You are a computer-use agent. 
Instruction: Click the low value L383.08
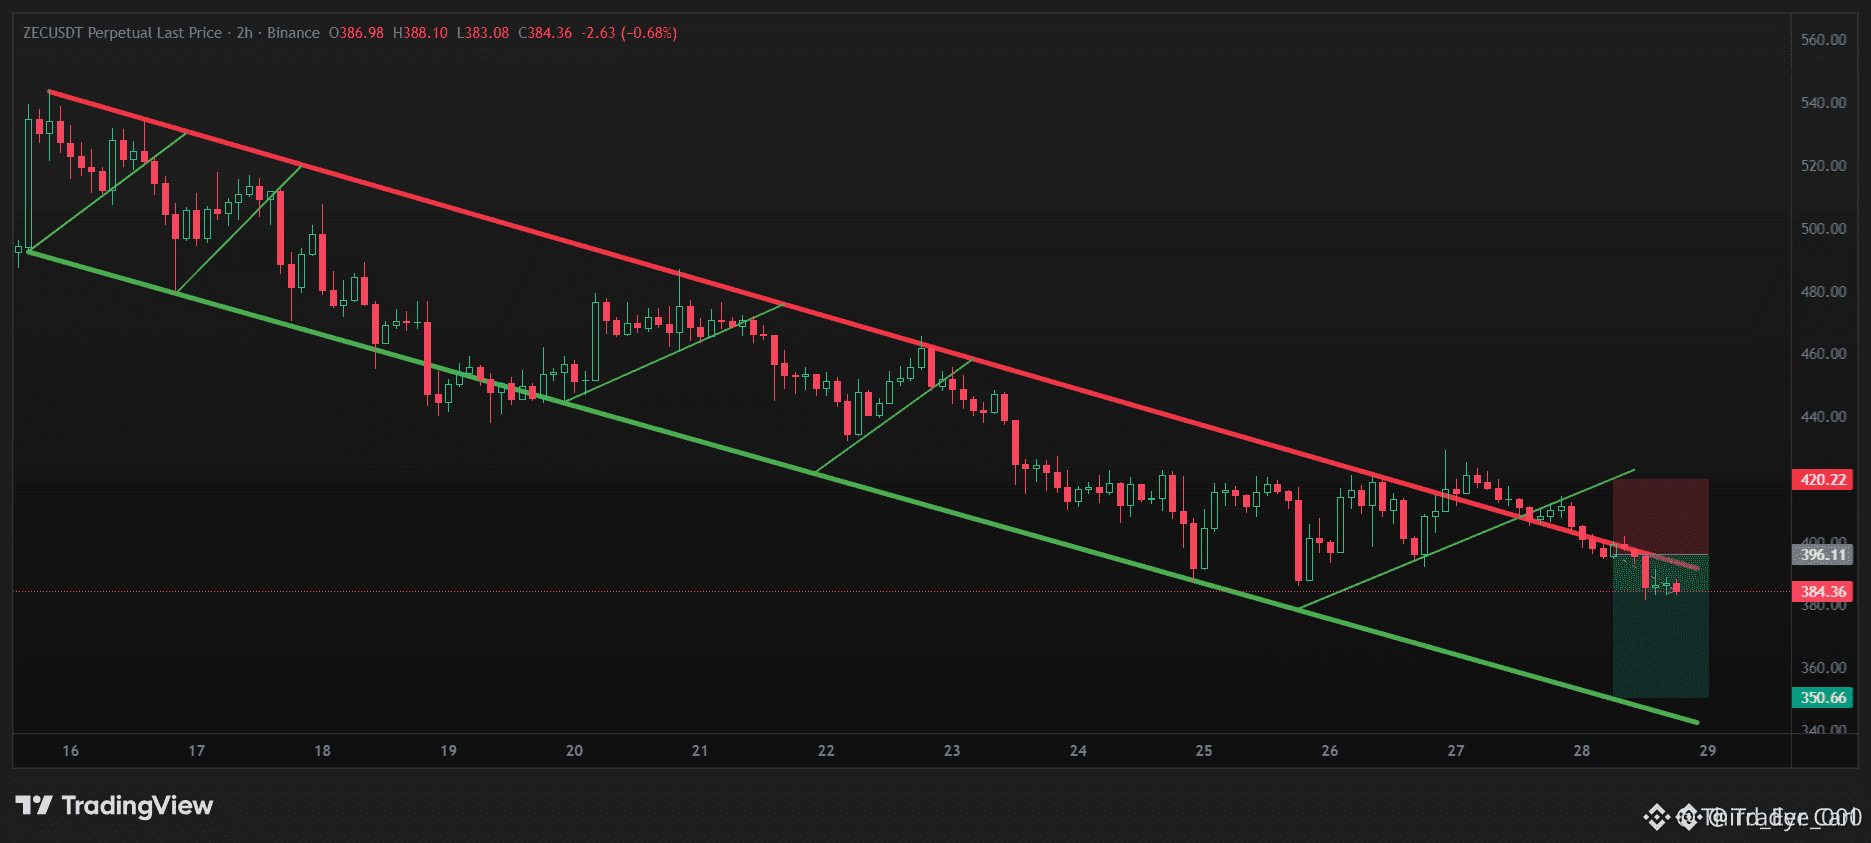pyautogui.click(x=483, y=33)
